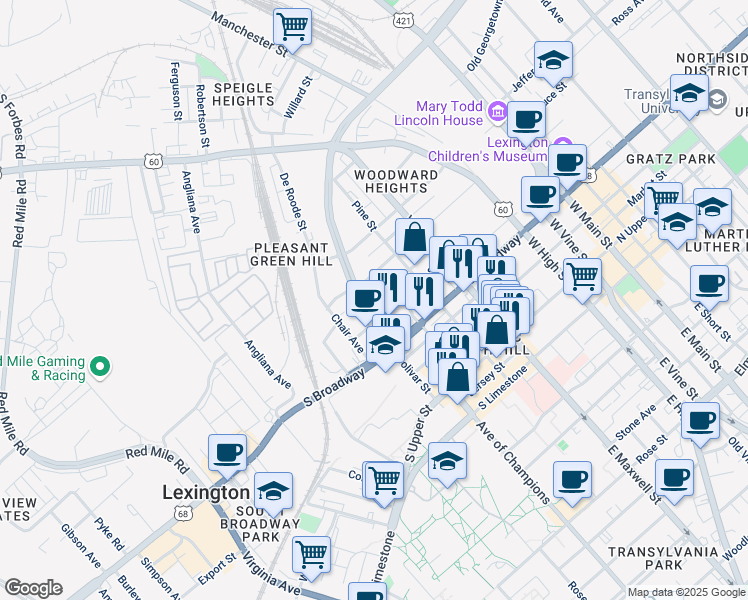Click the school marker above Martin Luther label
Screen dimensions: 748x600
point(712,207)
